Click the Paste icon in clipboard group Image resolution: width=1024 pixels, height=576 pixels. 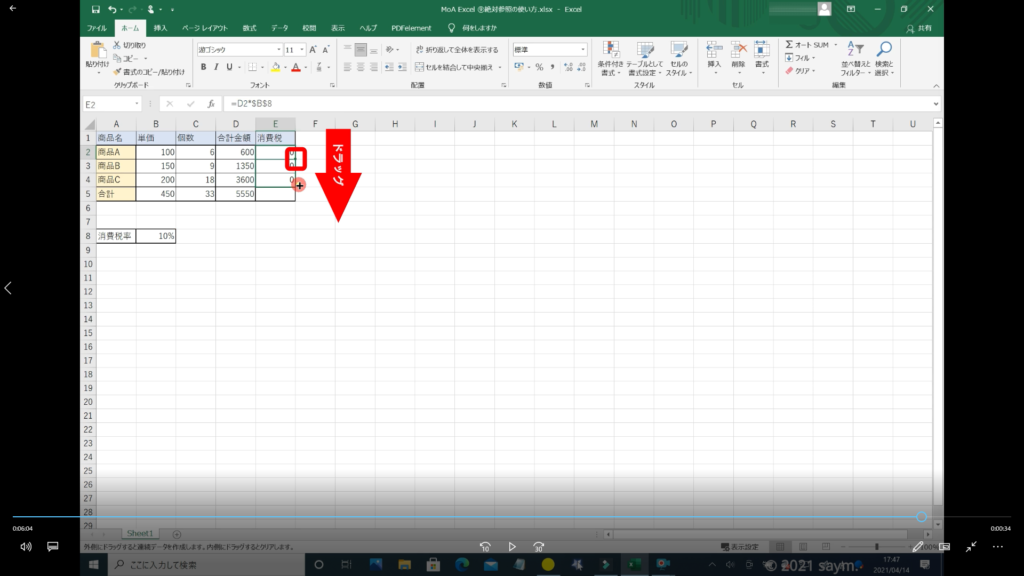(97, 50)
